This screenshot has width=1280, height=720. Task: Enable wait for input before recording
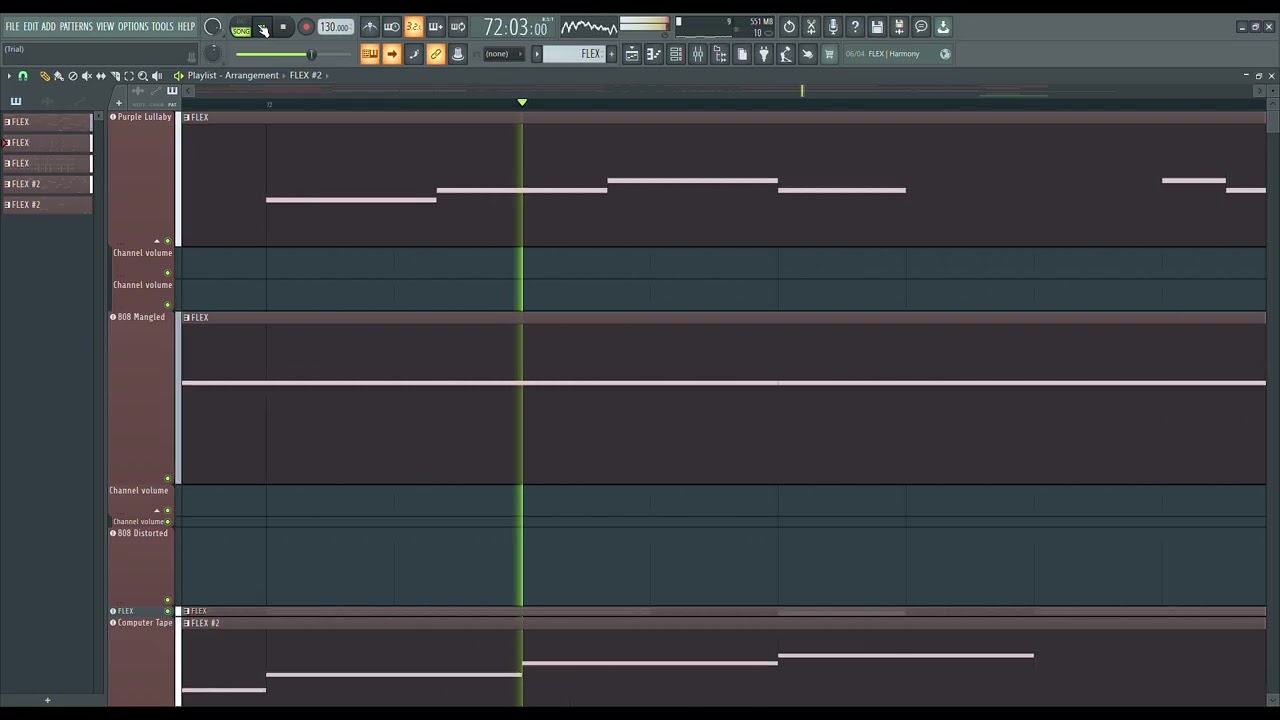pos(392,27)
